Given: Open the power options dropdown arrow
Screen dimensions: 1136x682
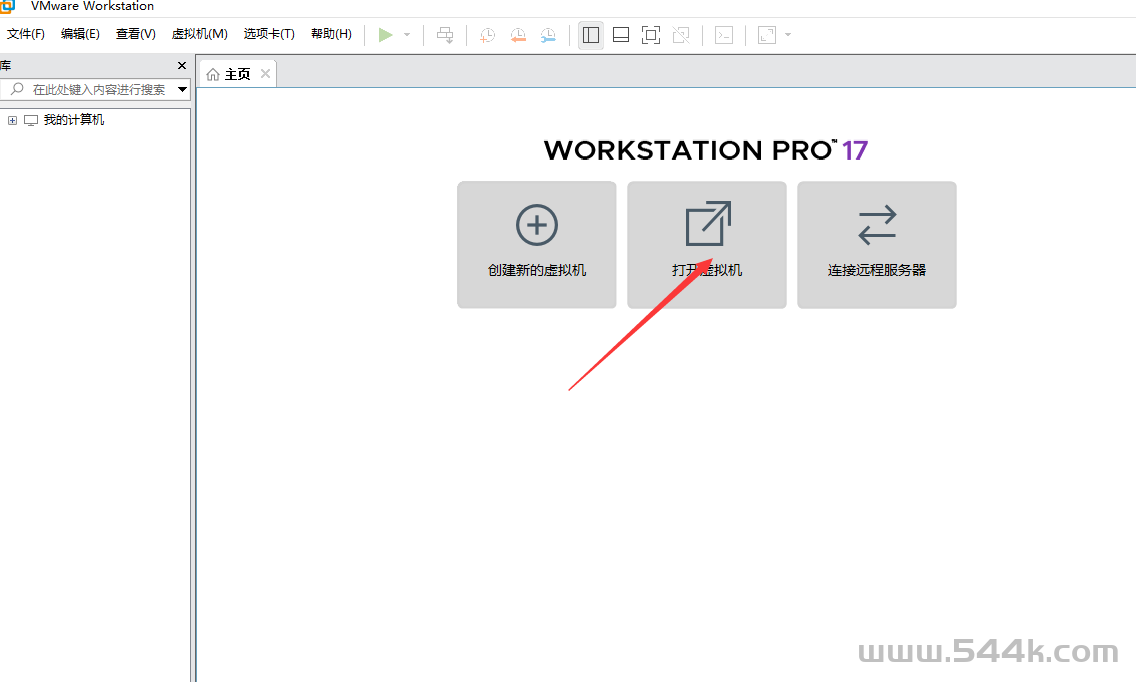Looking at the screenshot, I should pyautogui.click(x=407, y=35).
